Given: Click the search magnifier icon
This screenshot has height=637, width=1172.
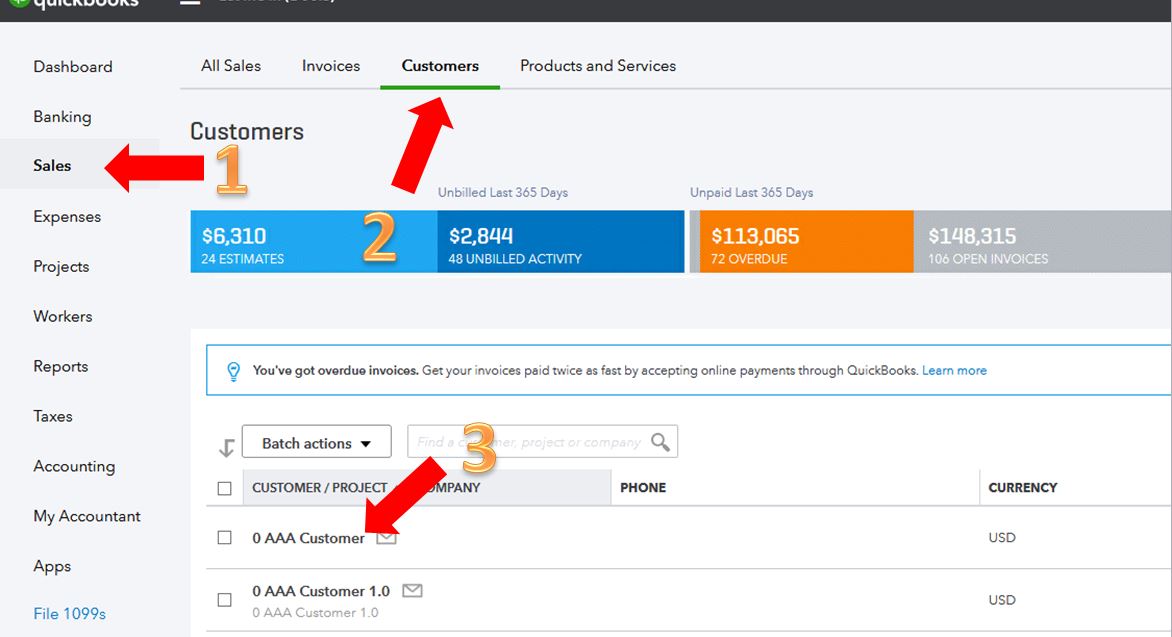Looking at the screenshot, I should click(660, 442).
